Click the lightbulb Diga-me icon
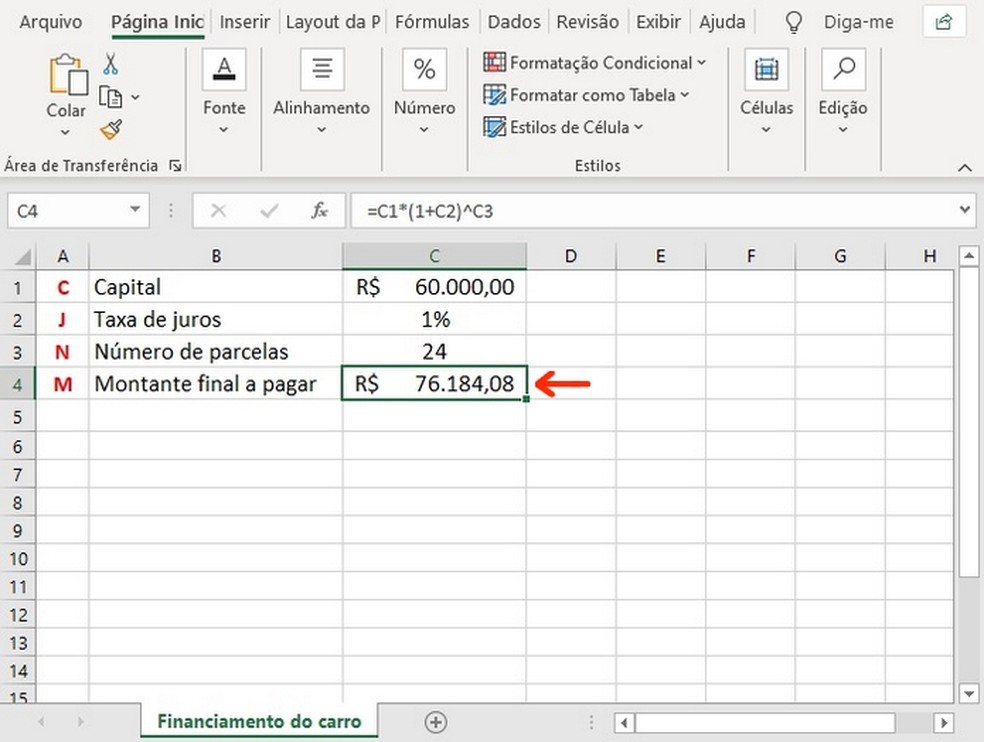 click(x=792, y=21)
